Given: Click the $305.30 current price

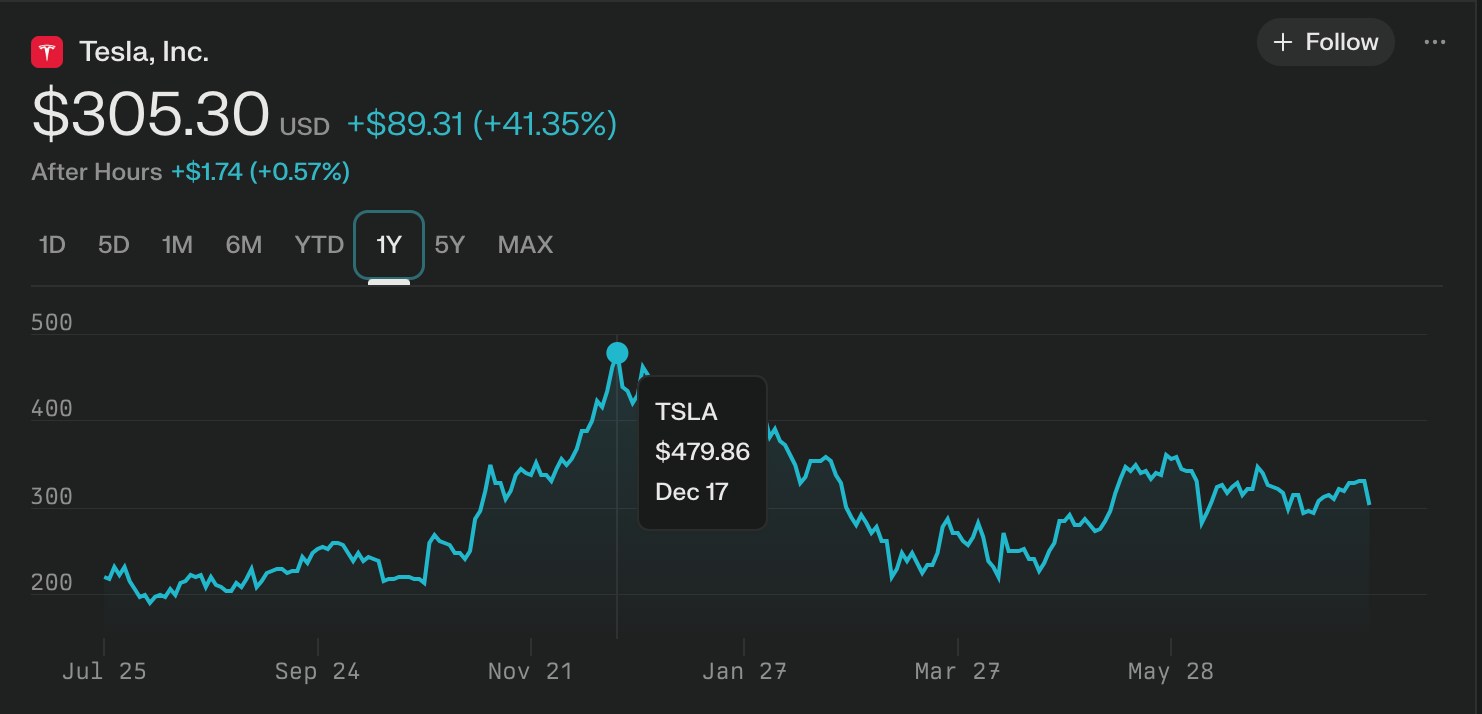Looking at the screenshot, I should pyautogui.click(x=151, y=114).
